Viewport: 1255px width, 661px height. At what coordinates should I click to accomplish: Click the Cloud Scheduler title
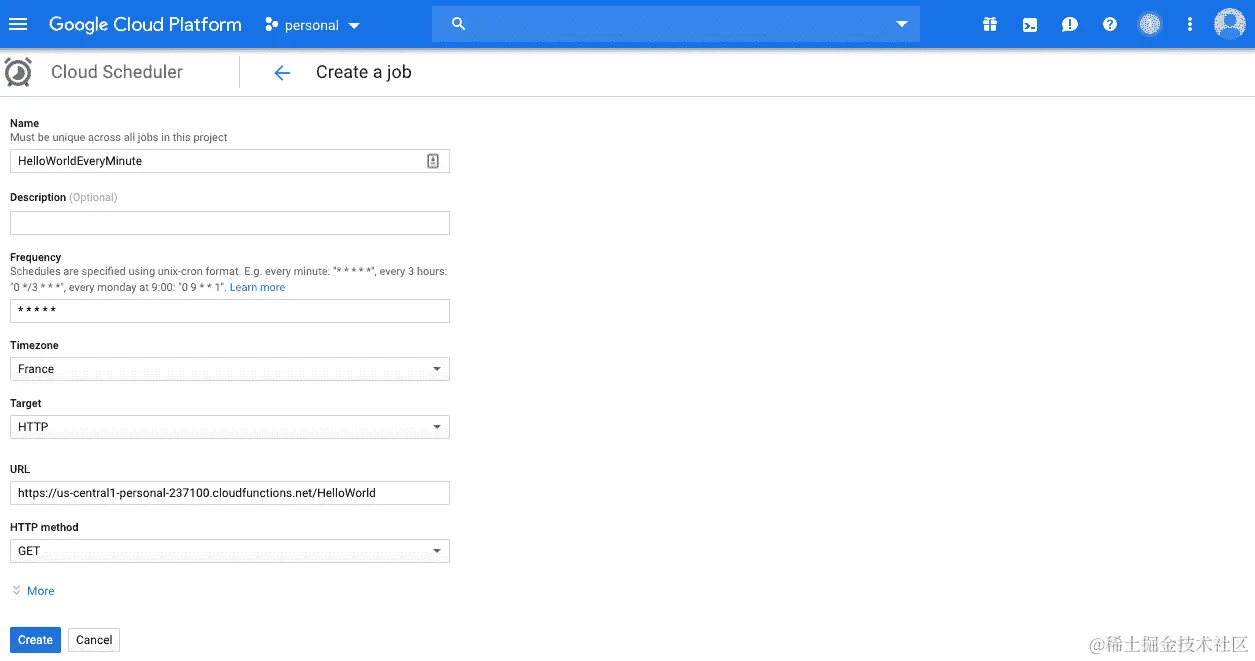pyautogui.click(x=117, y=72)
